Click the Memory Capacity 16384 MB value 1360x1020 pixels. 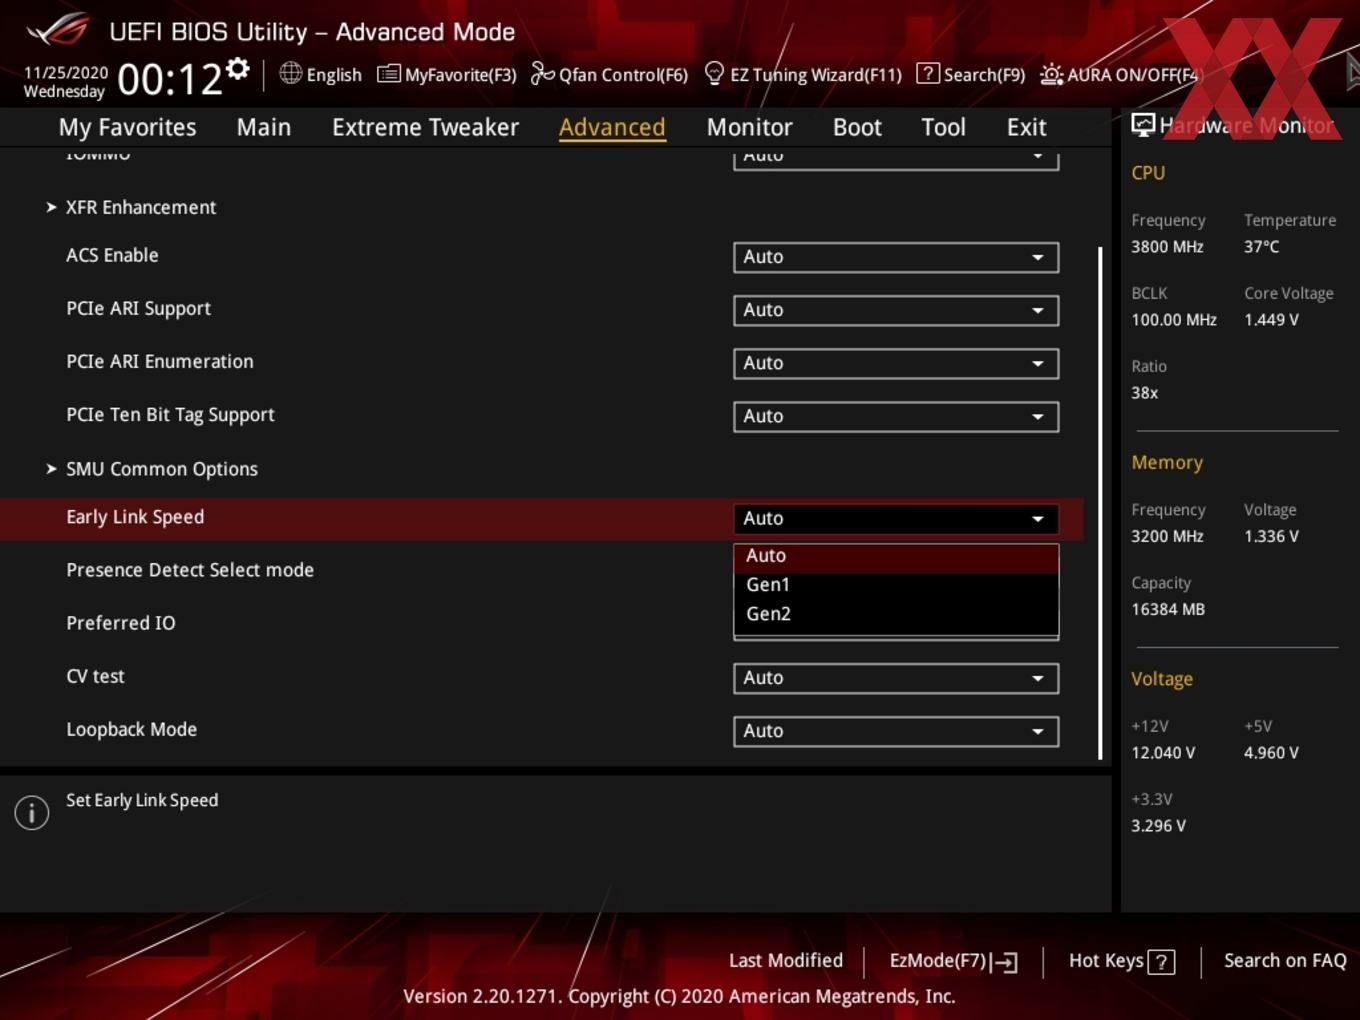(1168, 609)
